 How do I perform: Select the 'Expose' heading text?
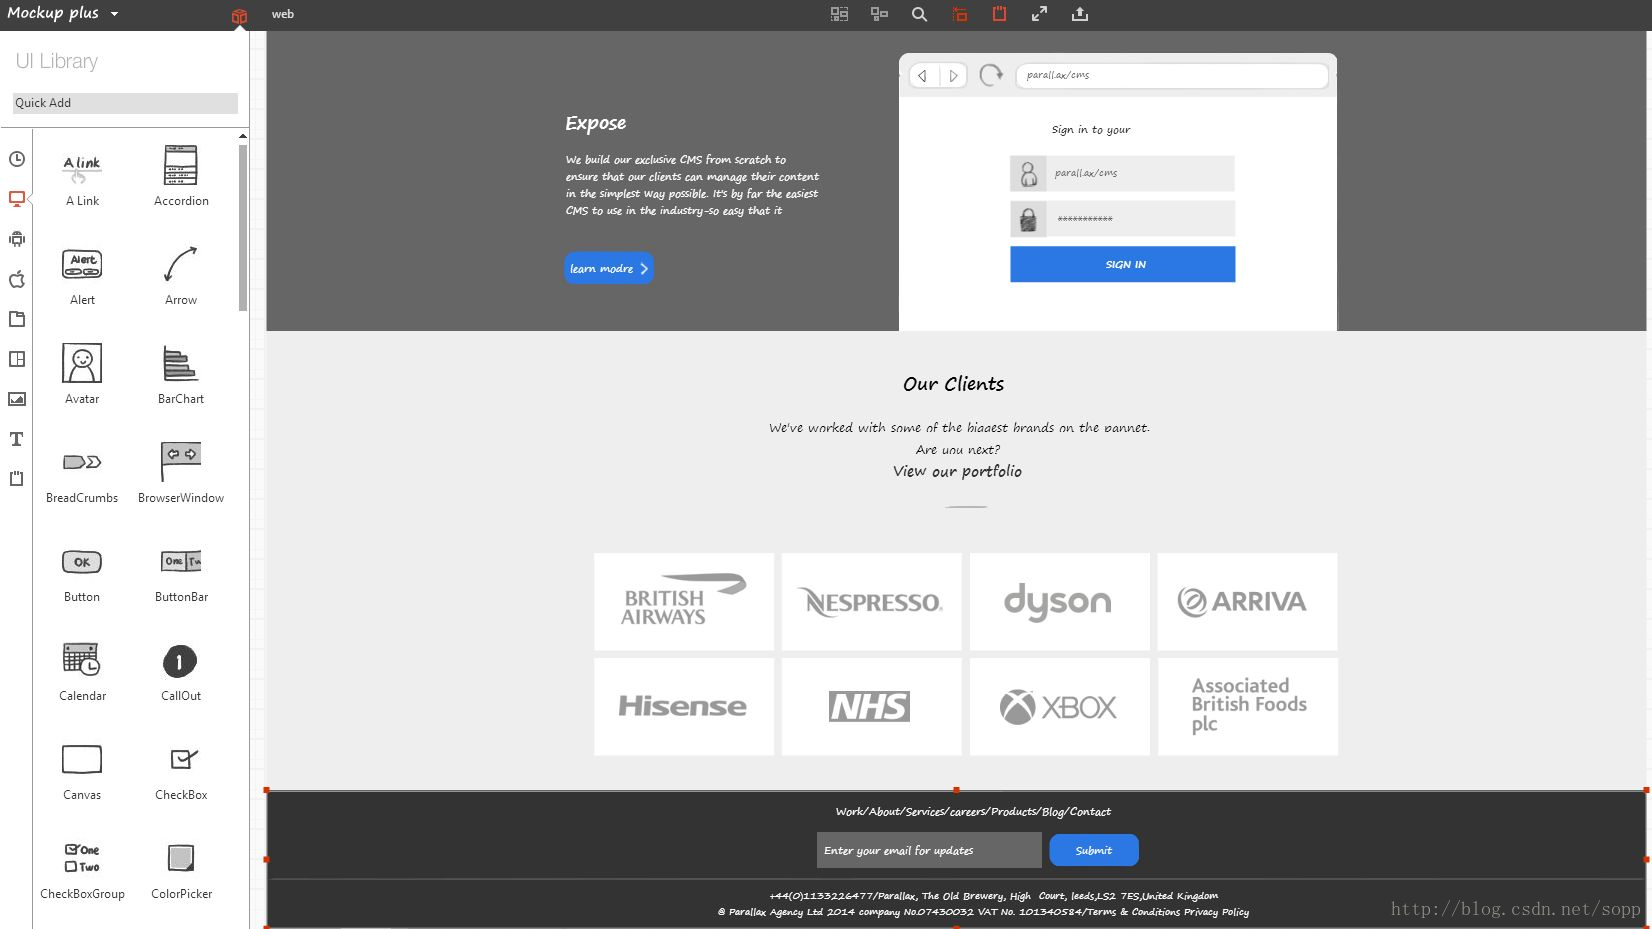tap(595, 123)
